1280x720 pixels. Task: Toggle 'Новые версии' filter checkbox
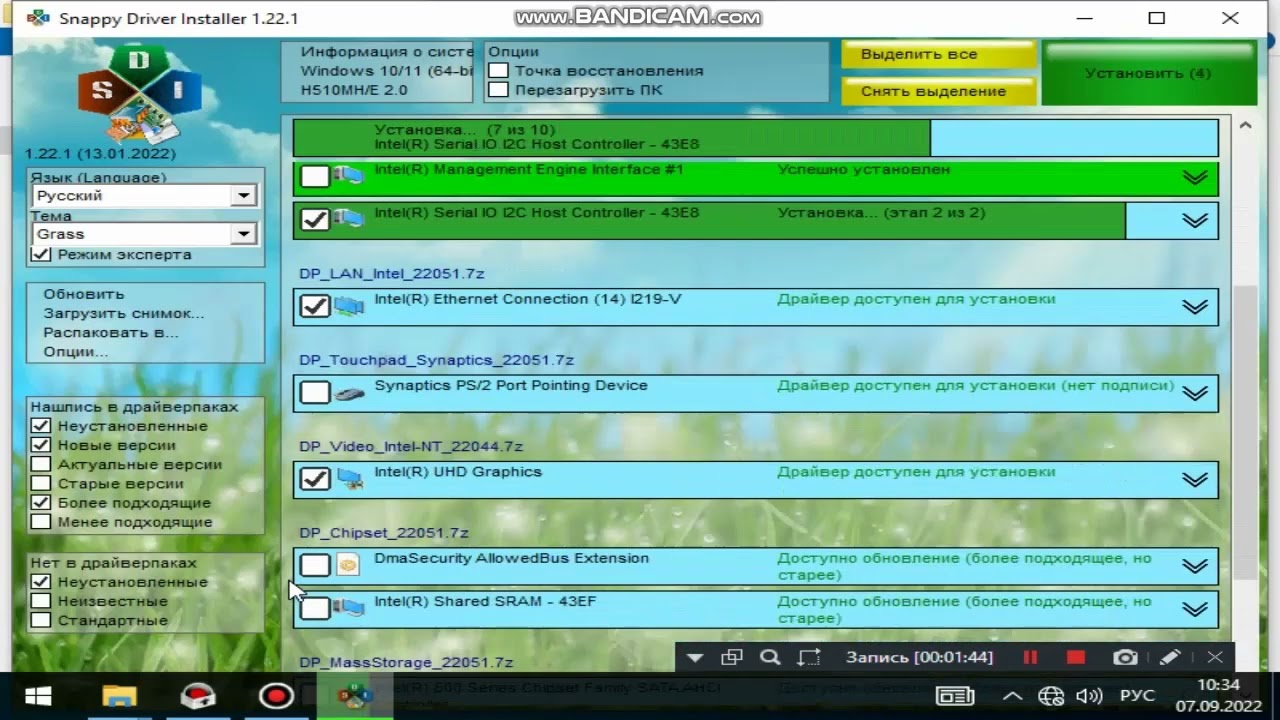pyautogui.click(x=41, y=445)
